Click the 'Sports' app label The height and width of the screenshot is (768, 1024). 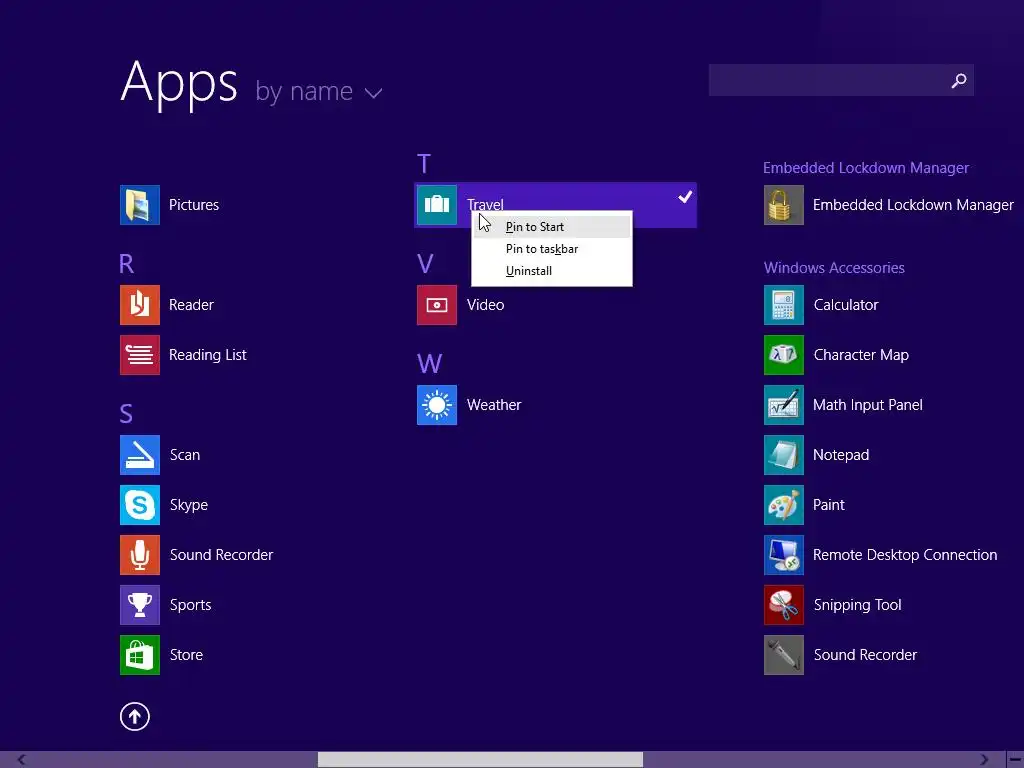click(x=191, y=605)
